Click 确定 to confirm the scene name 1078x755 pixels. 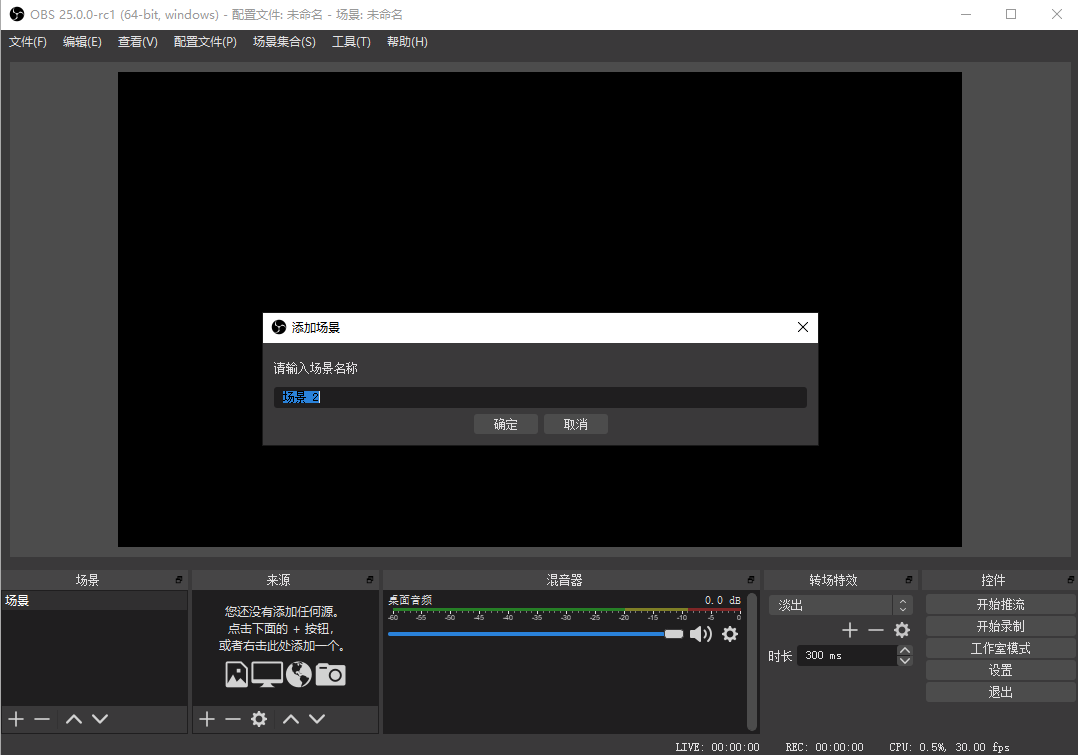(506, 424)
